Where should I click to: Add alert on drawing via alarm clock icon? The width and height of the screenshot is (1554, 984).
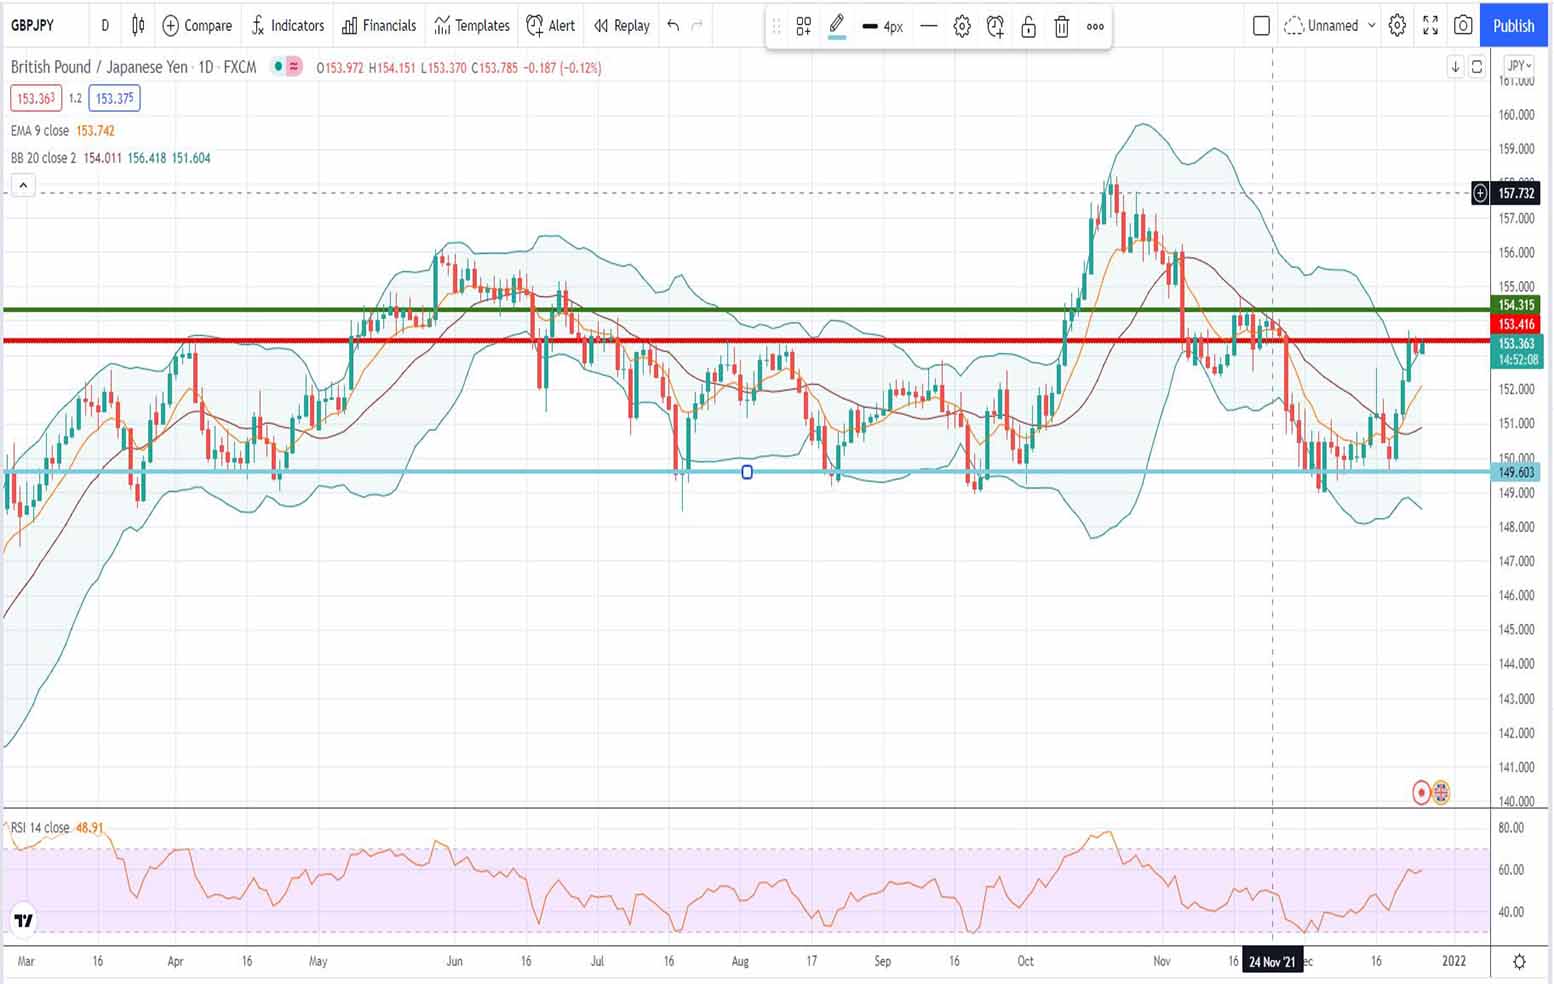995,26
